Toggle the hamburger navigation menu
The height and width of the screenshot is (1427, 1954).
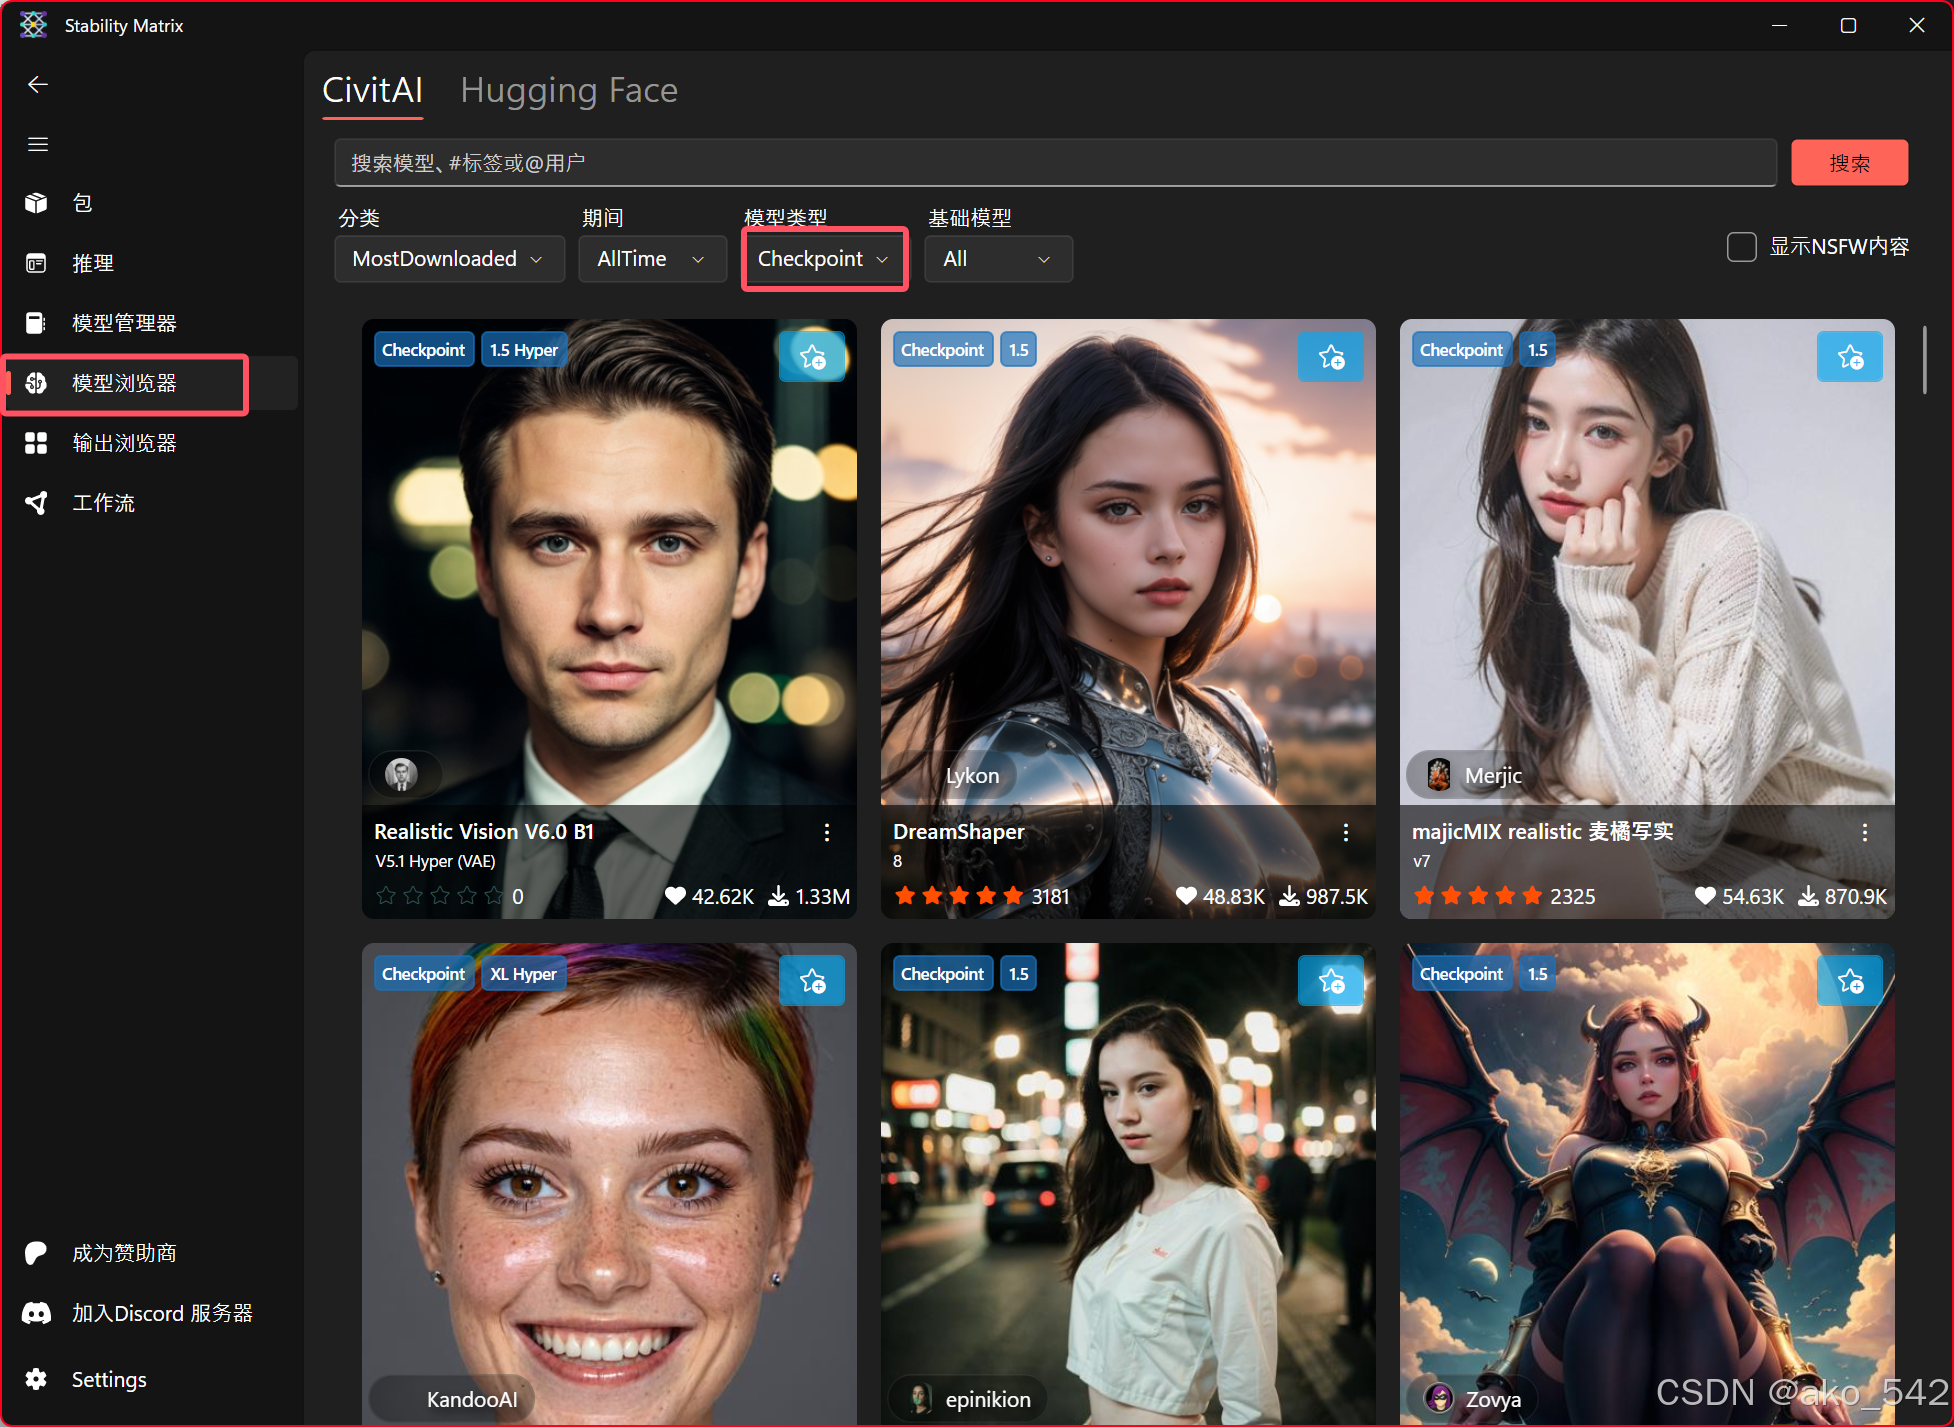click(x=38, y=144)
